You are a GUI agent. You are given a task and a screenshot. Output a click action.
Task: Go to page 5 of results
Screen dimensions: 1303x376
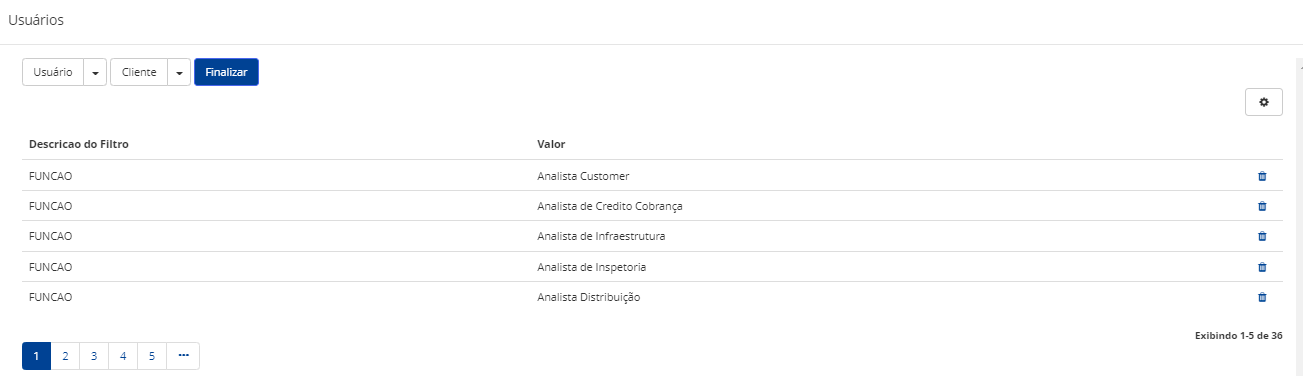coord(152,356)
